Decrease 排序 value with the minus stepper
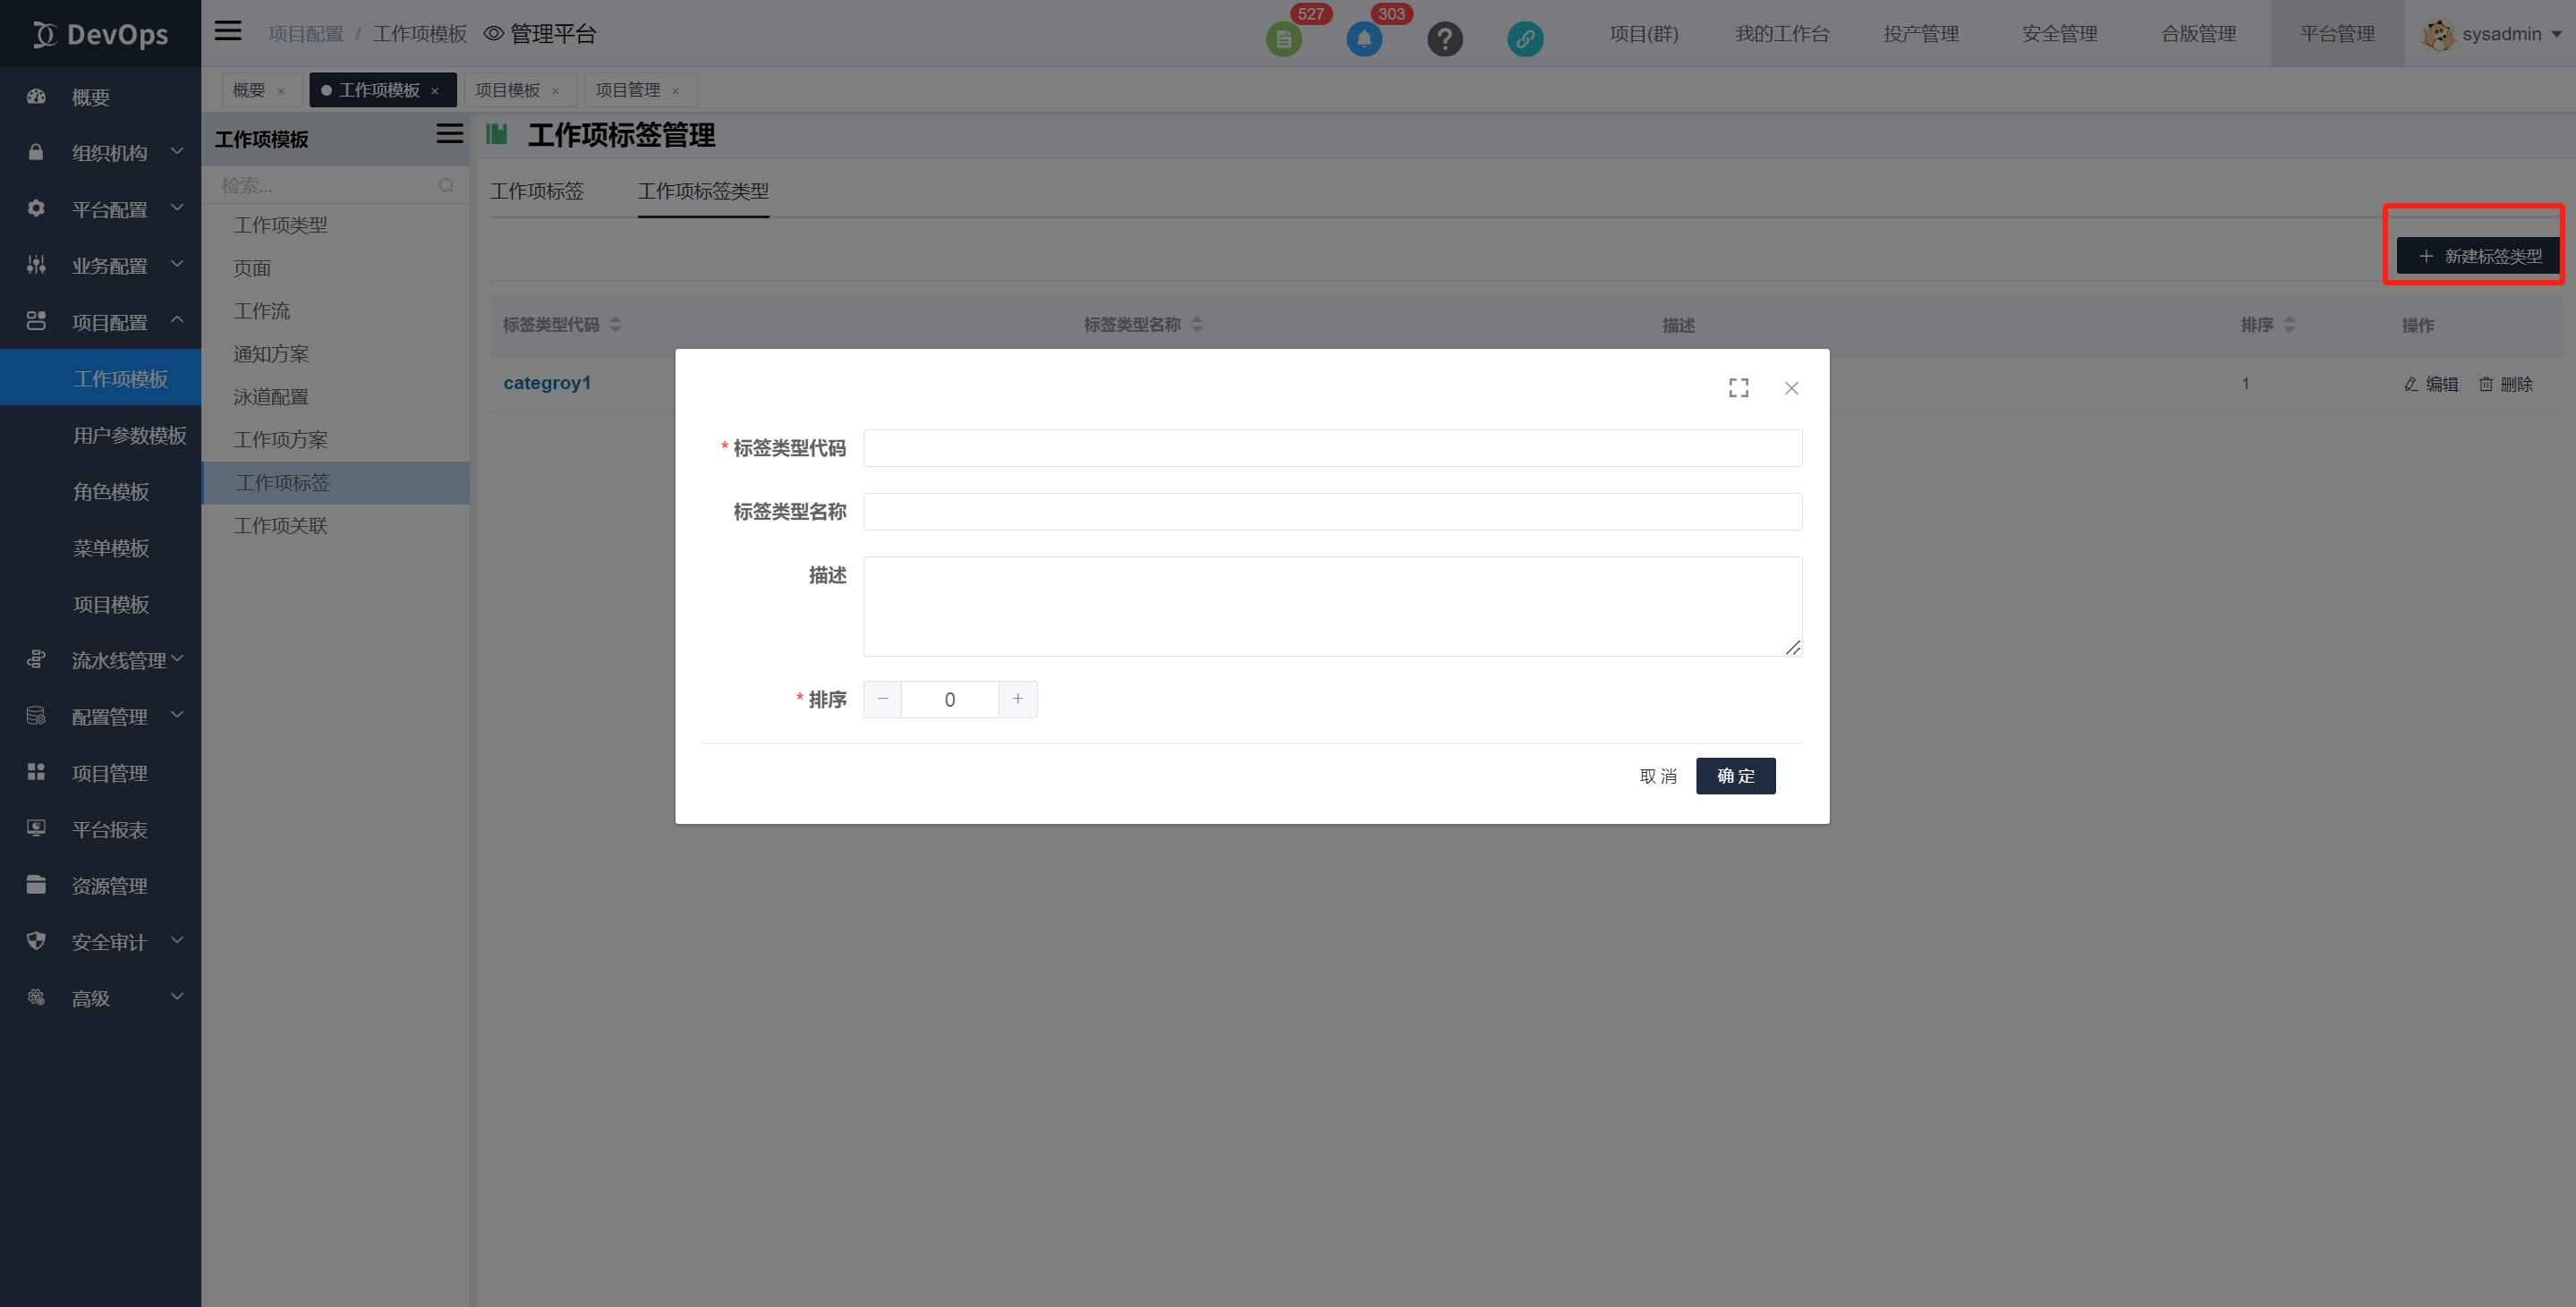The image size is (2576, 1307). (x=882, y=699)
